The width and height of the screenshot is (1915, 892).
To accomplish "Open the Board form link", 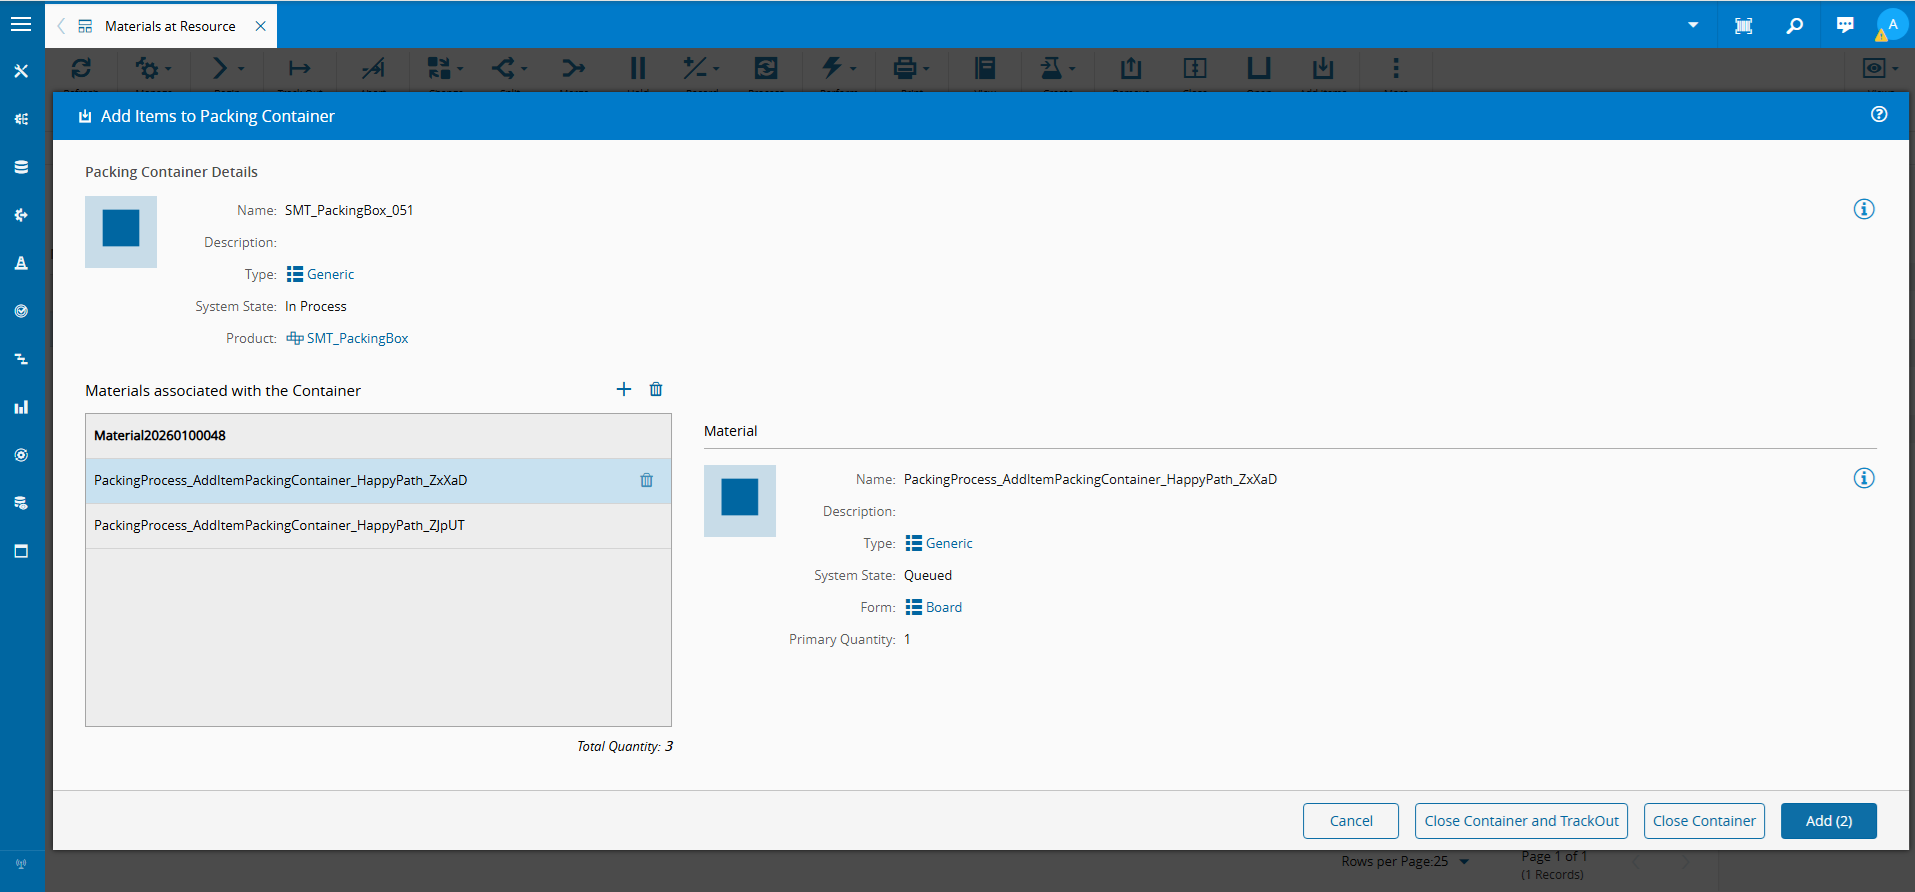I will pyautogui.click(x=943, y=607).
